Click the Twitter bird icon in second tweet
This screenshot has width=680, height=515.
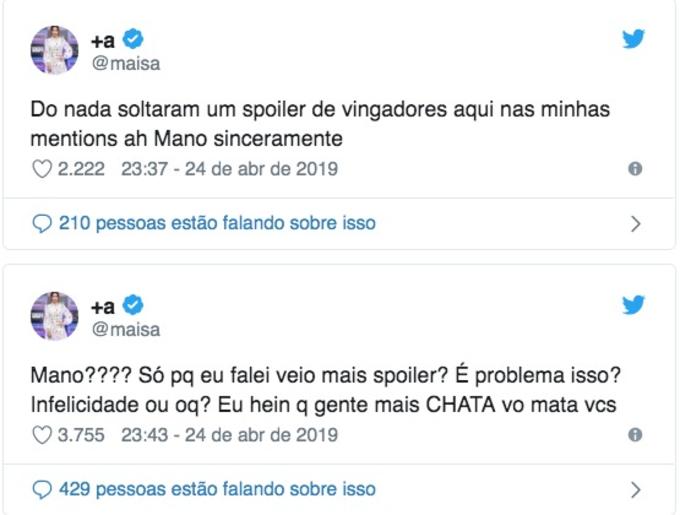click(x=633, y=305)
